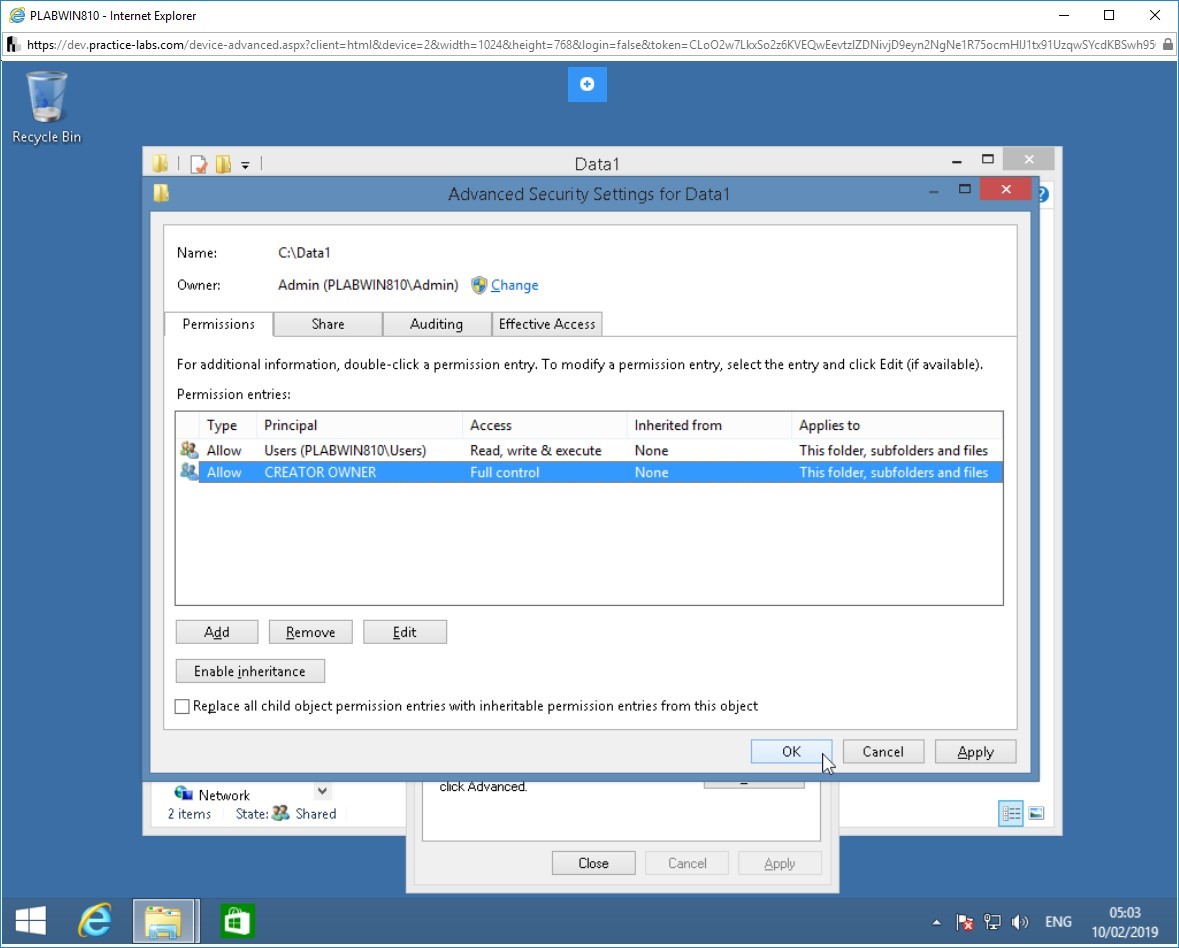Click the Remove button
This screenshot has width=1179, height=948.
point(311,632)
